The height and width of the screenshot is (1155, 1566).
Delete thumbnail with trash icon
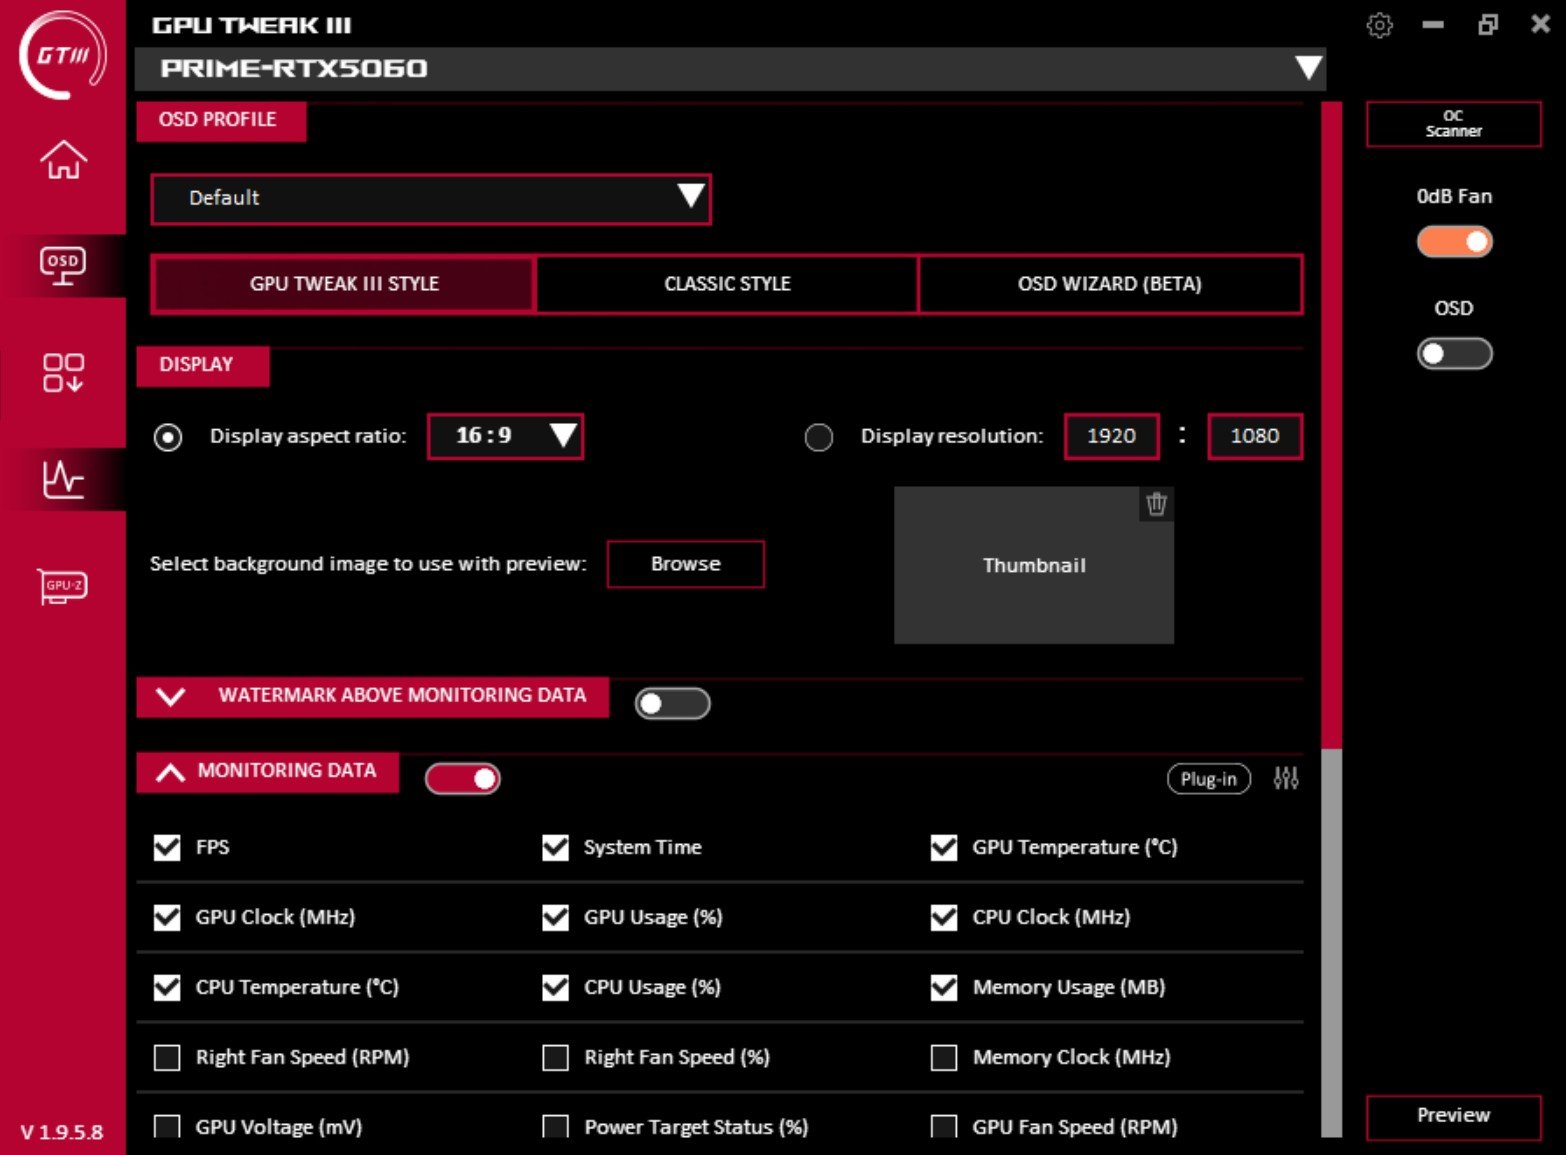1156,504
